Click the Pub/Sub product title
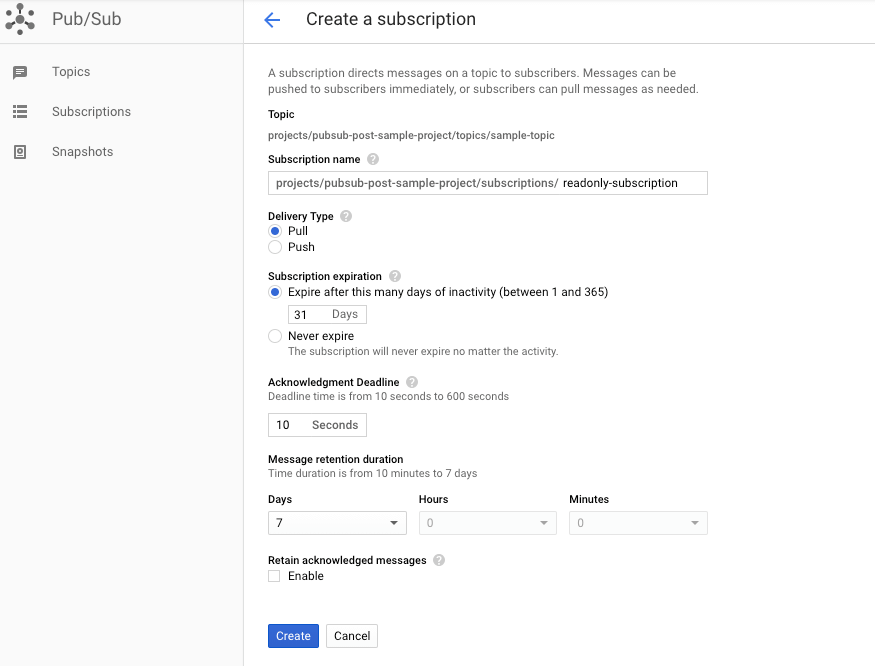Image resolution: width=875 pixels, height=666 pixels. [86, 19]
